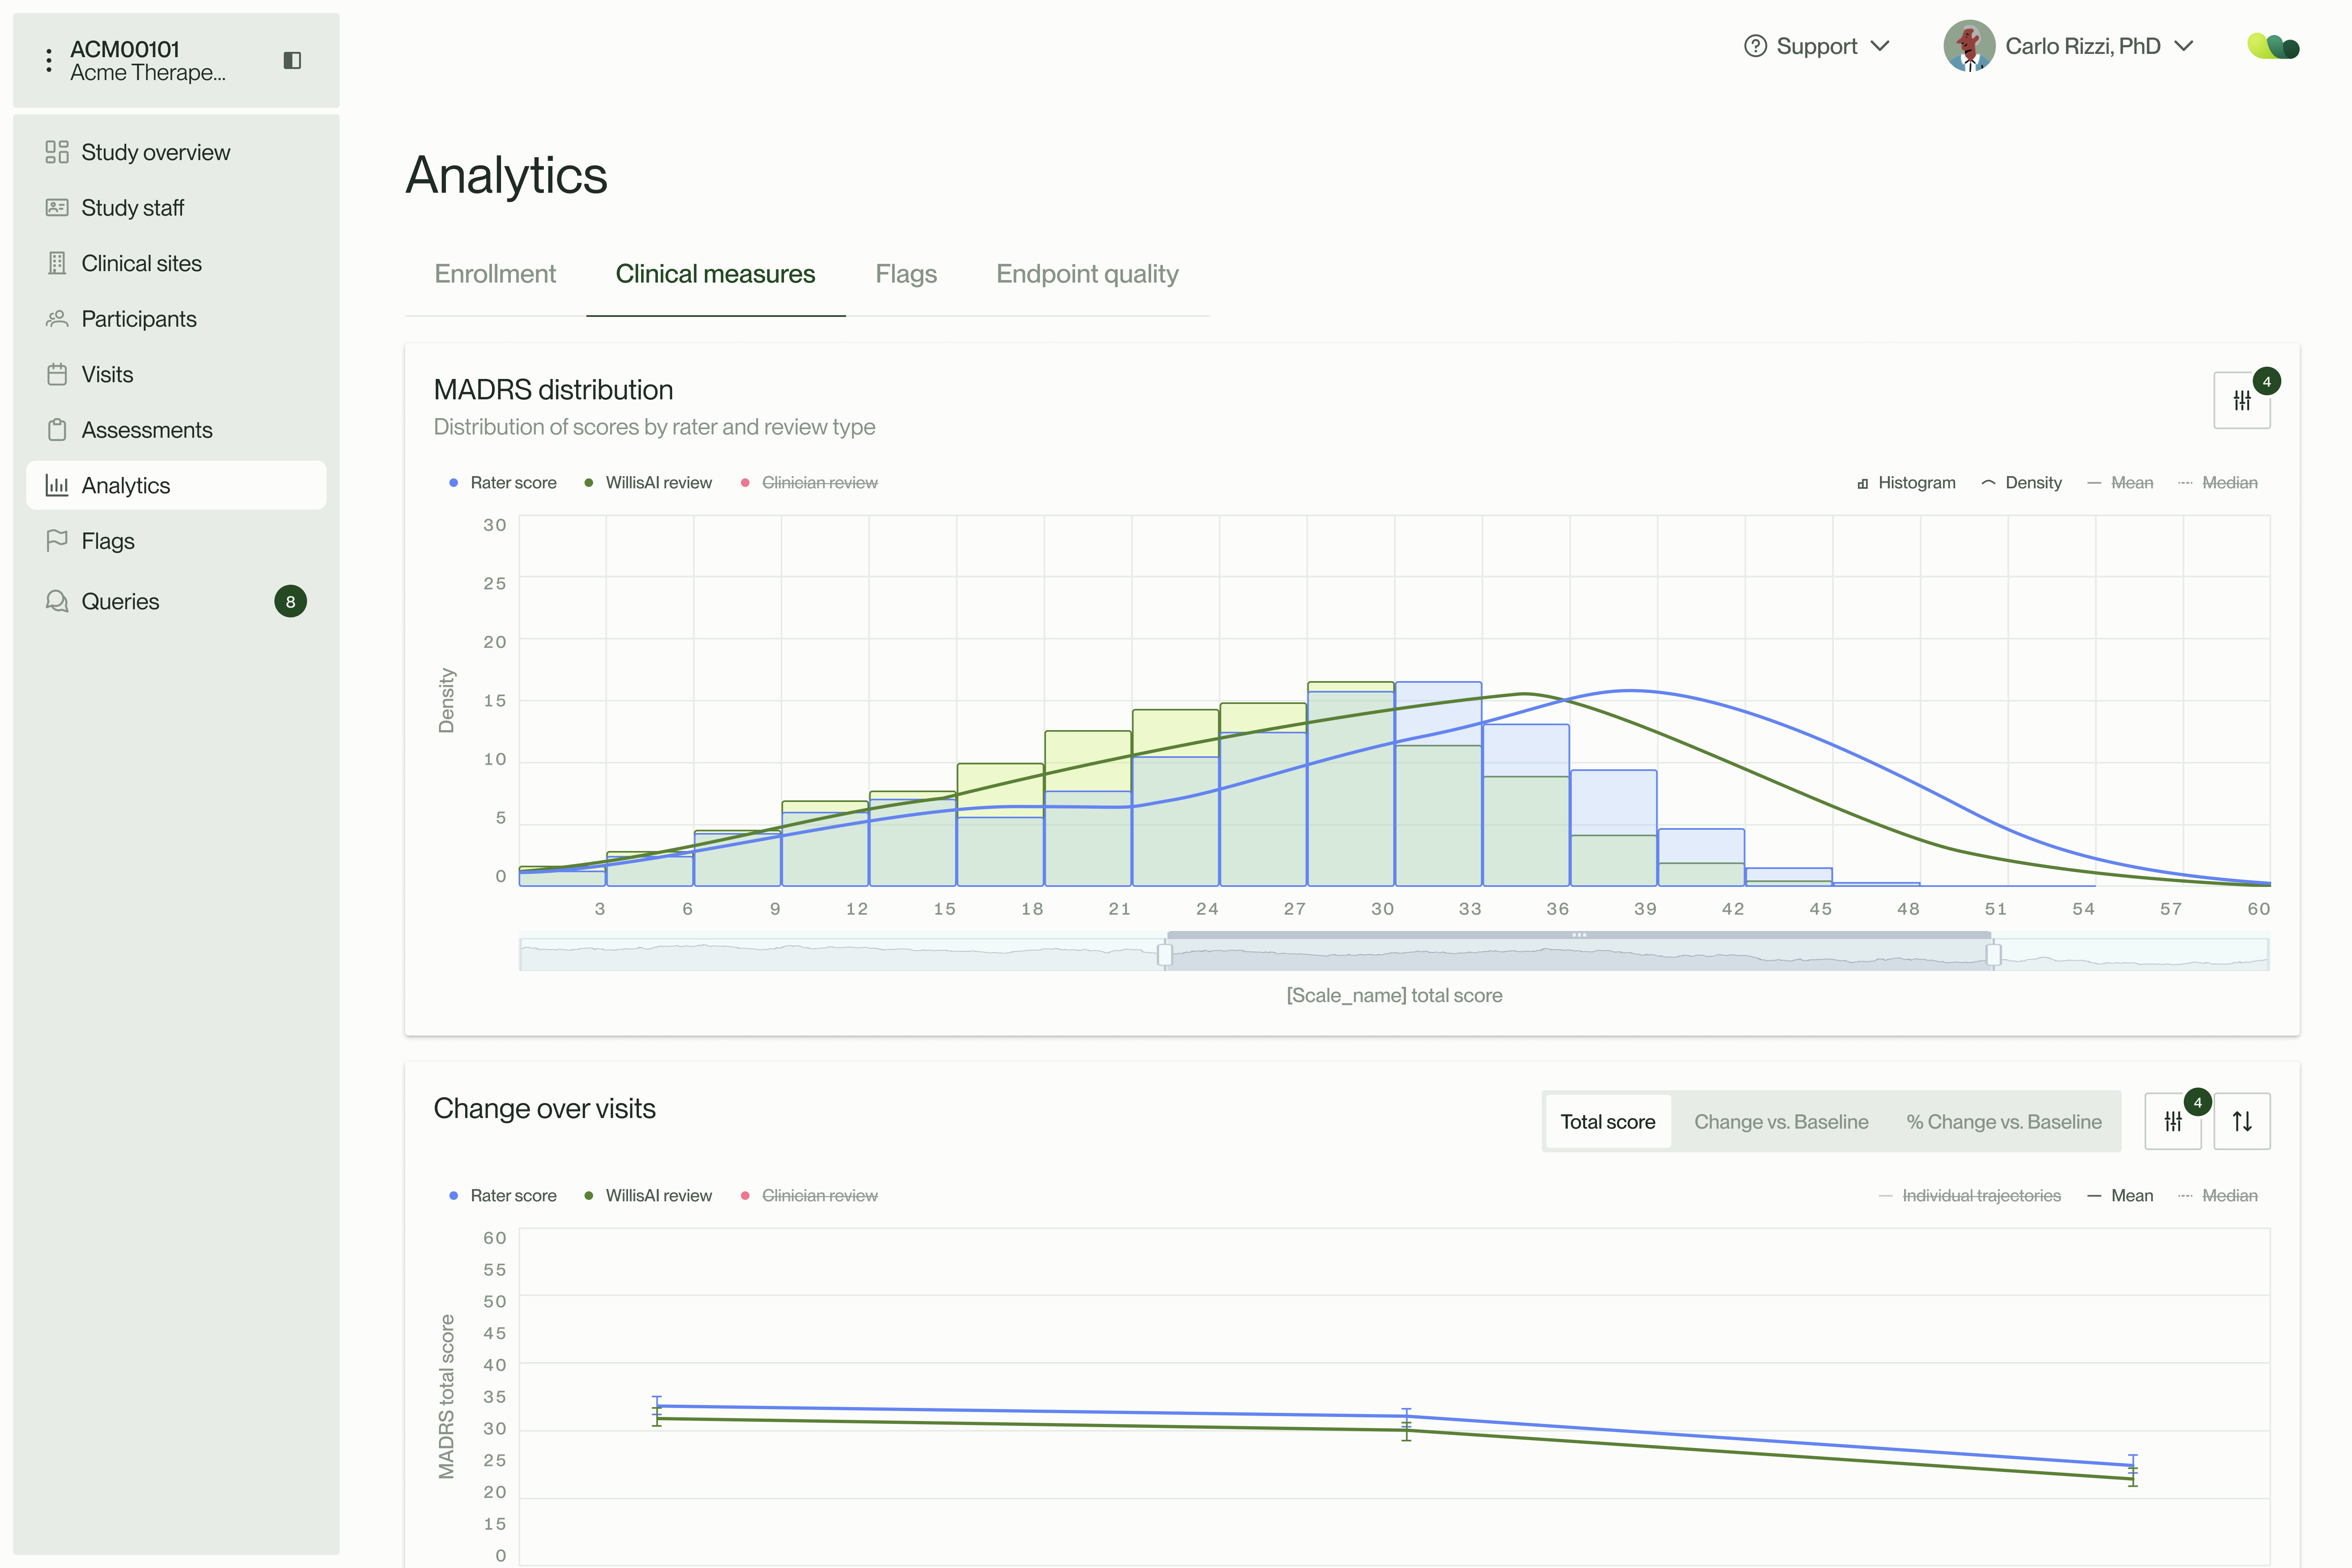Toggle Mean line in Change over visits
Screen dimensions: 2352x1568
2120,1195
